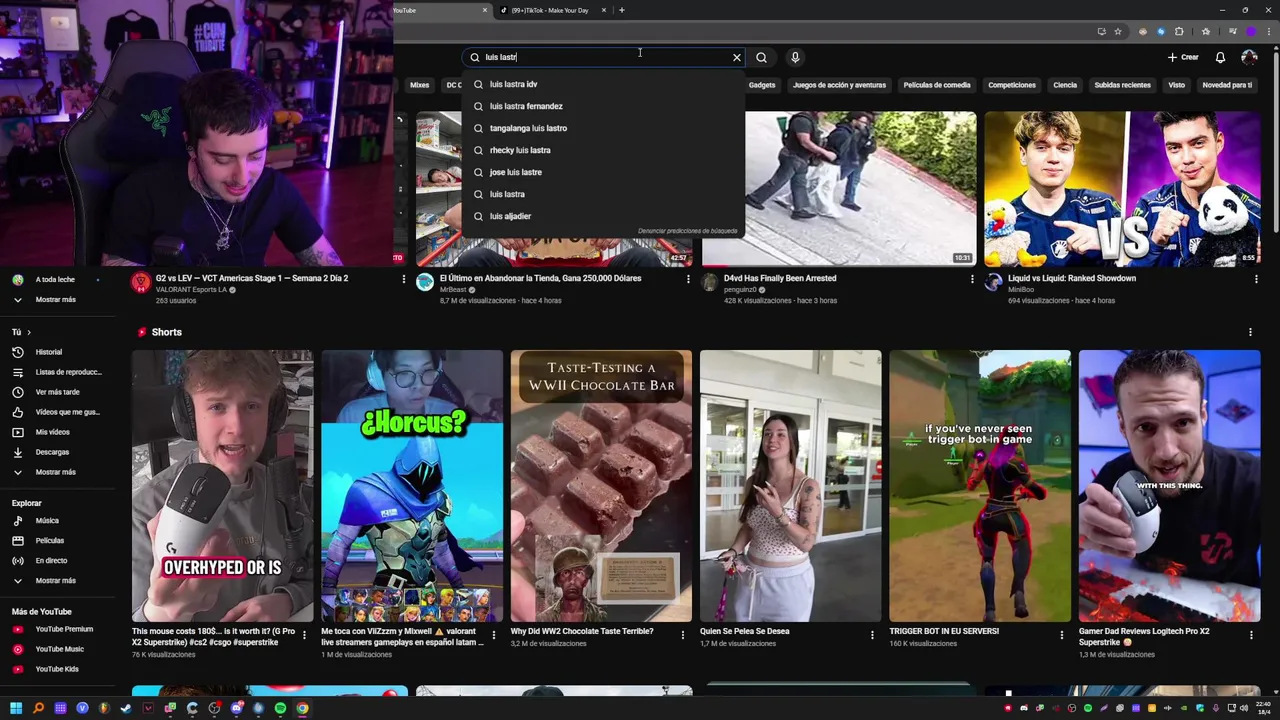The image size is (1280, 720).
Task: Switch to the TikTok browser tab
Action: 550,10
